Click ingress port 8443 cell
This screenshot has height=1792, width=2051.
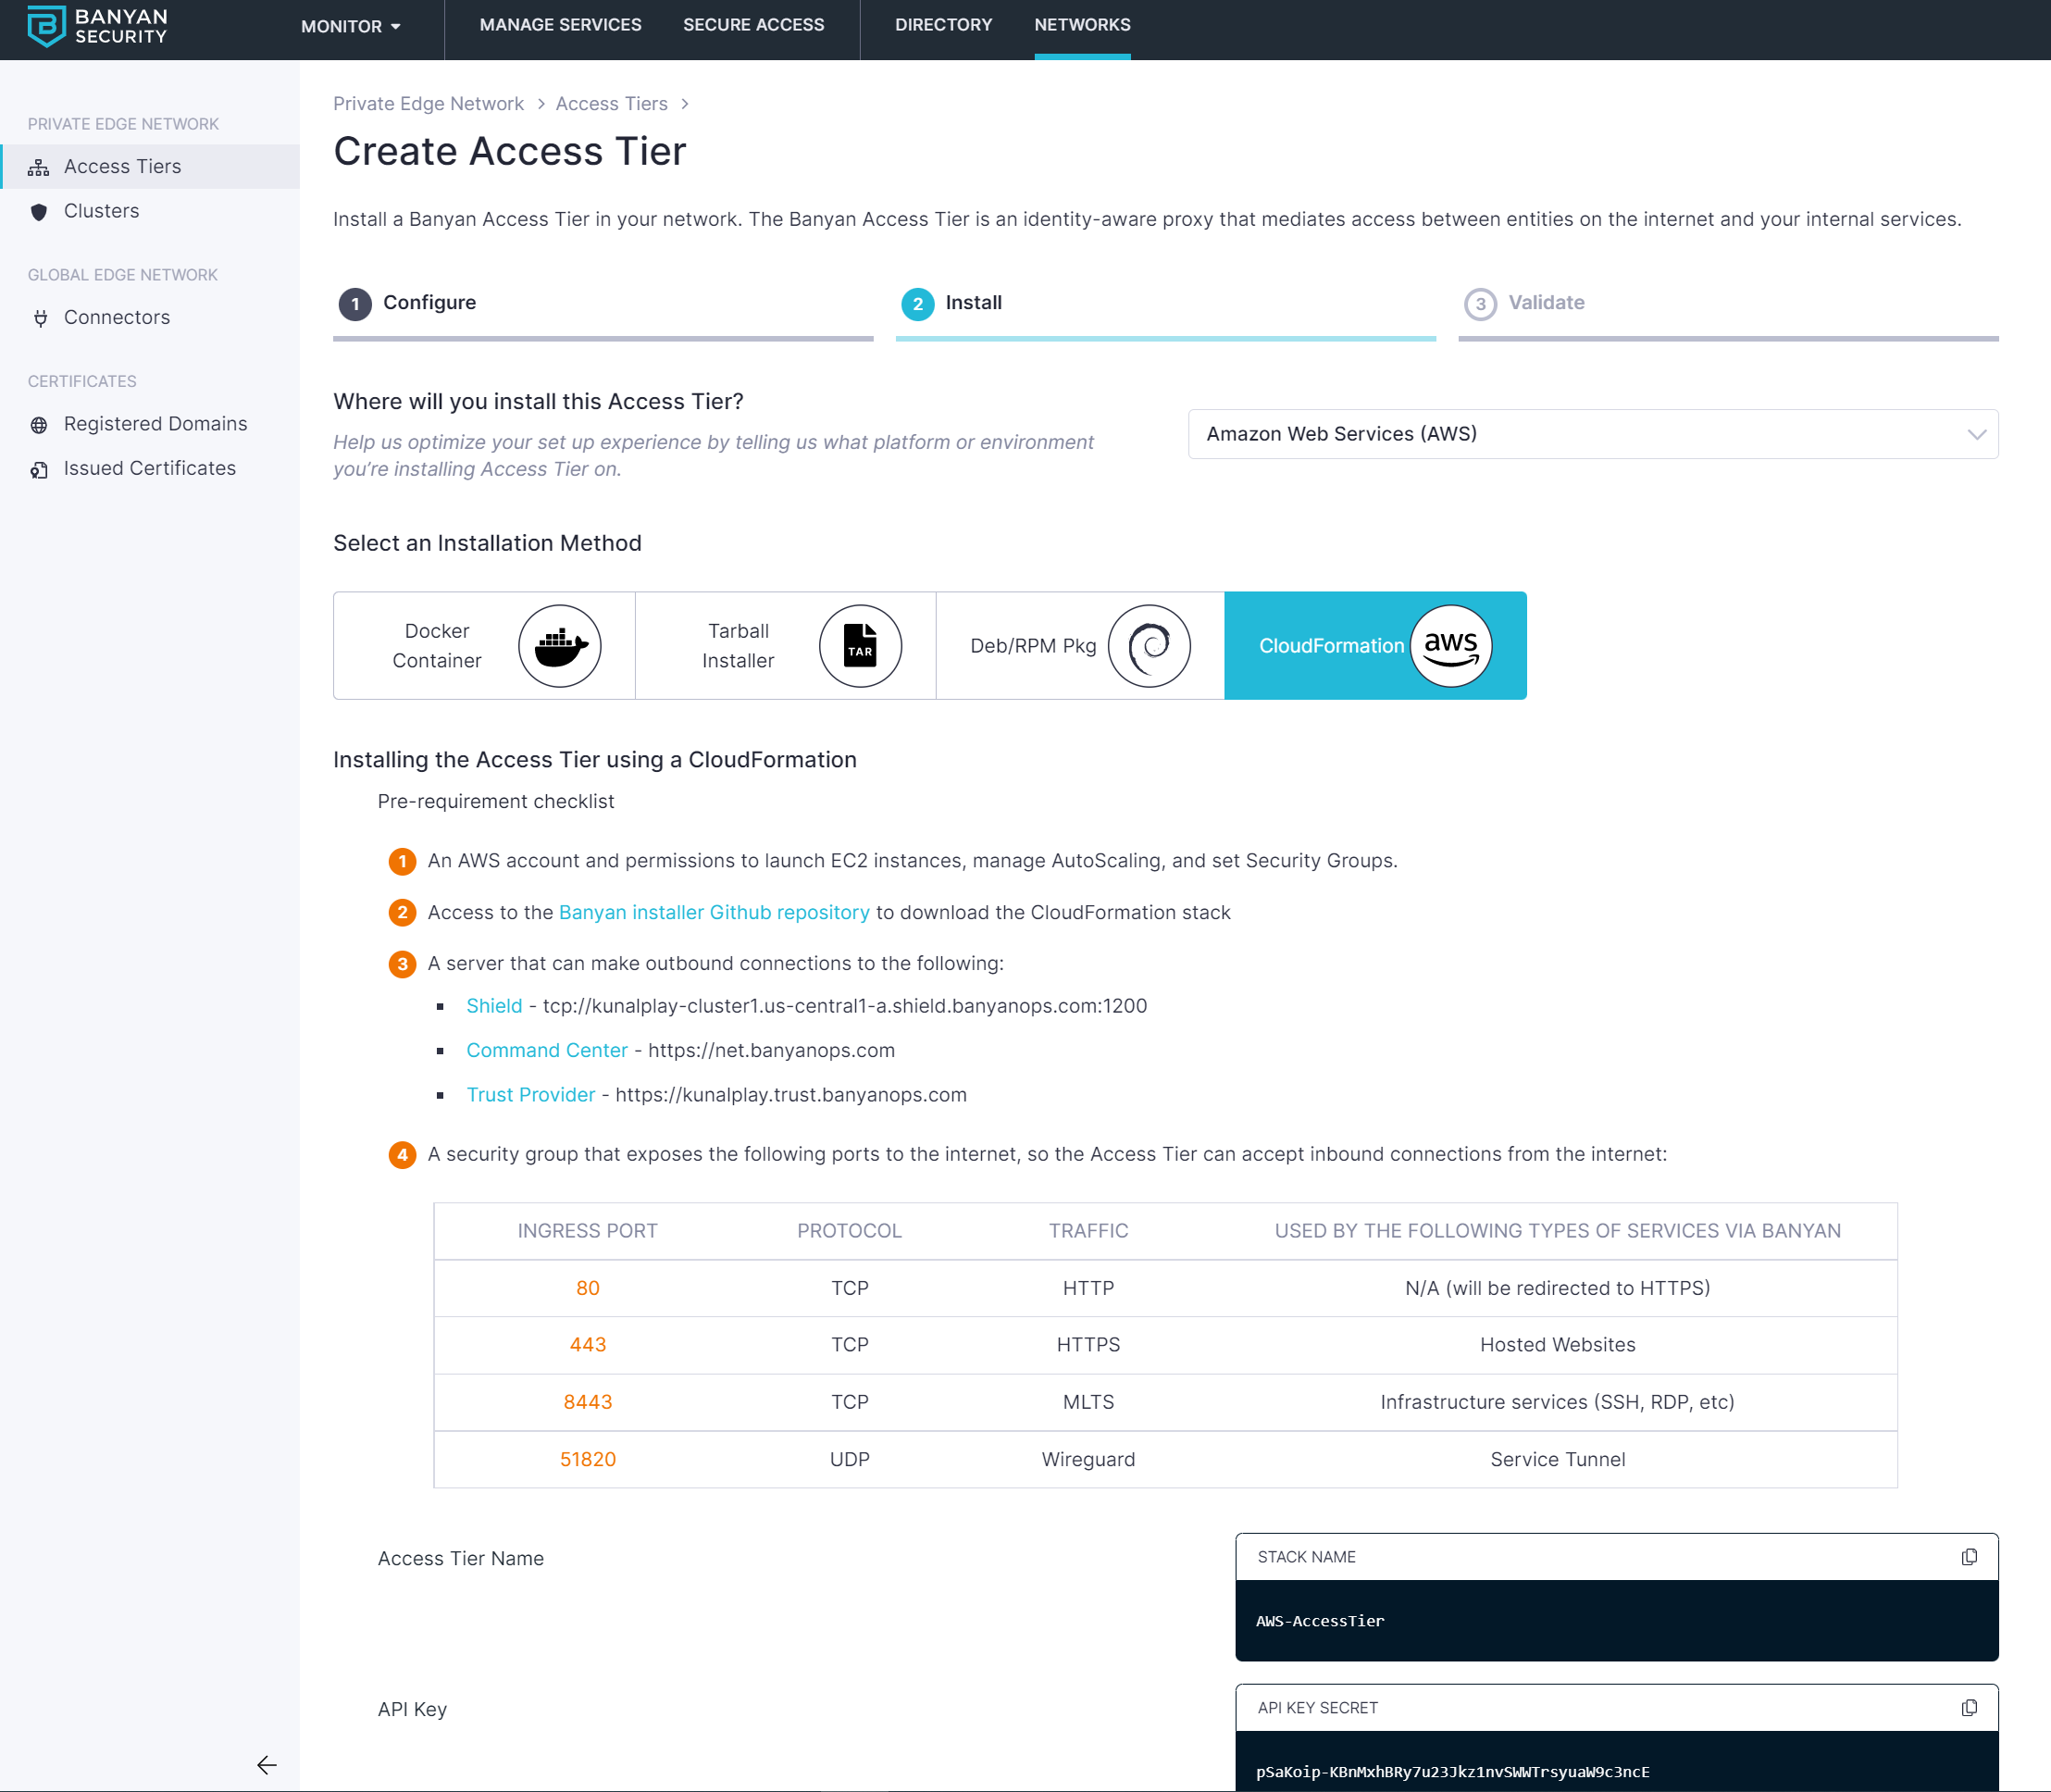588,1402
